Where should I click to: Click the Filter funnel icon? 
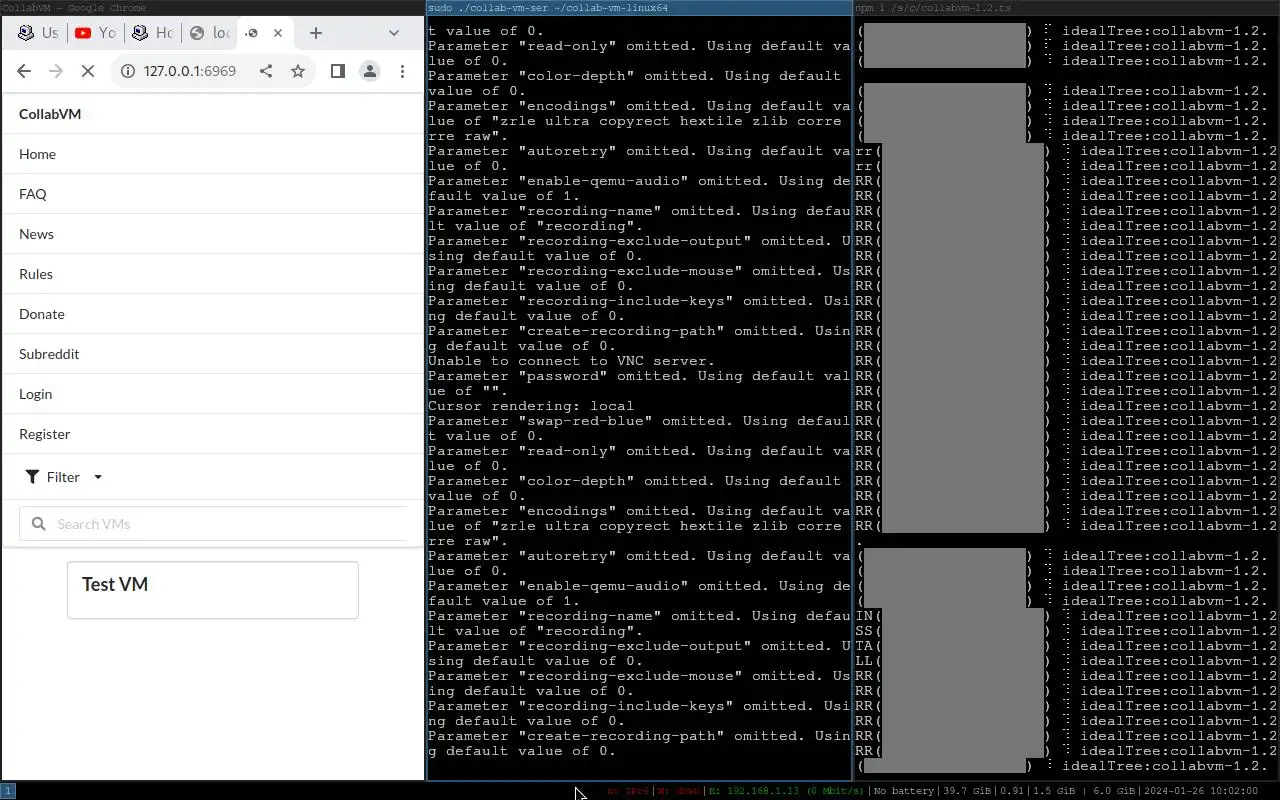[32, 477]
